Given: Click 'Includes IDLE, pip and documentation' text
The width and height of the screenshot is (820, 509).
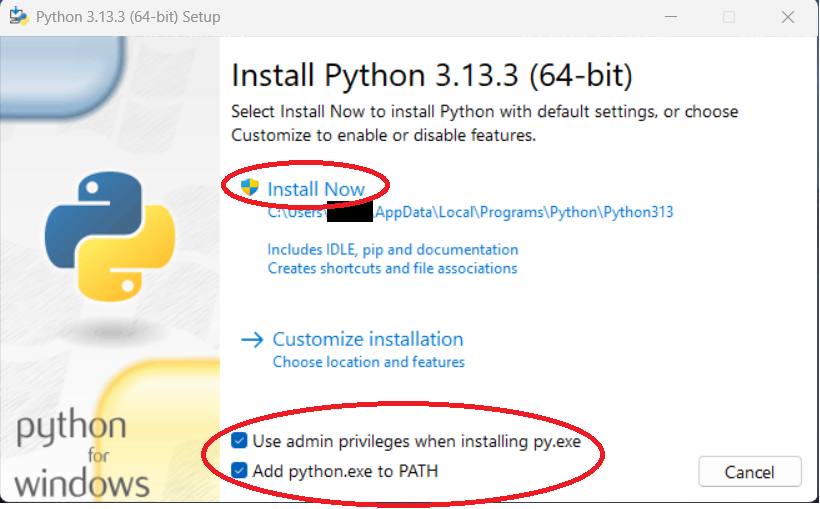Looking at the screenshot, I should (x=392, y=249).
